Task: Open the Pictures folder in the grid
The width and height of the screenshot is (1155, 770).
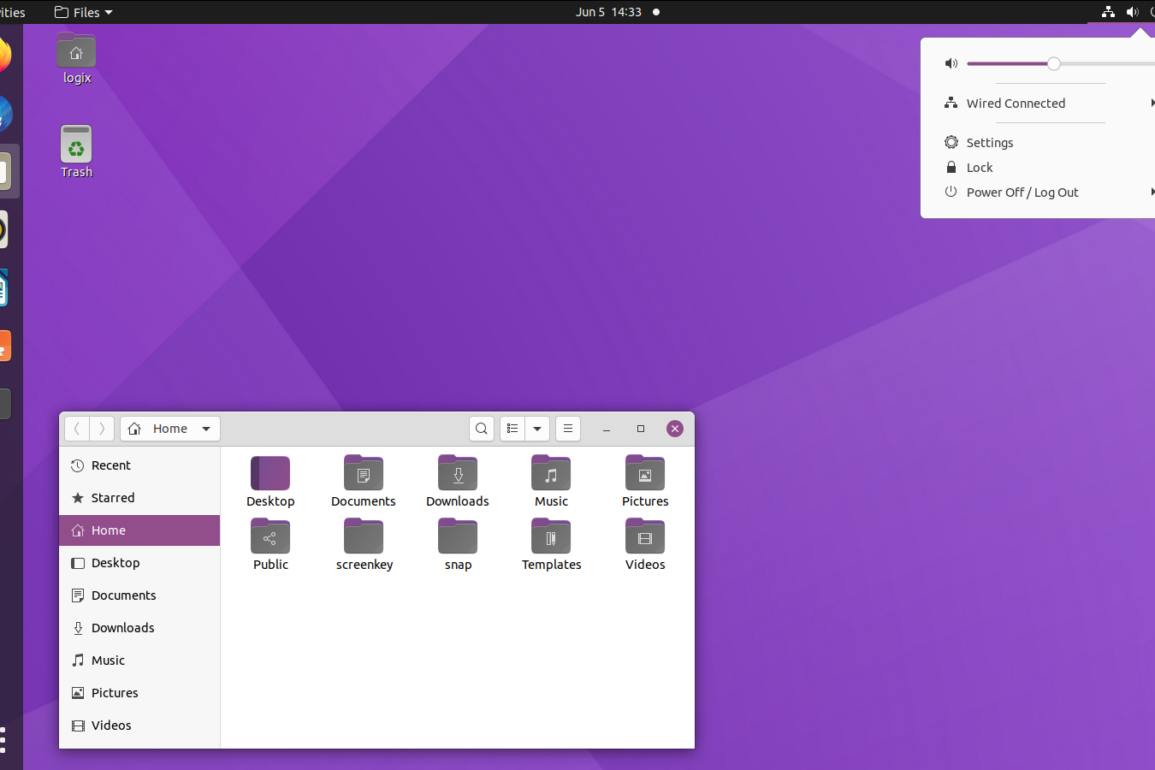Action: [x=645, y=474]
